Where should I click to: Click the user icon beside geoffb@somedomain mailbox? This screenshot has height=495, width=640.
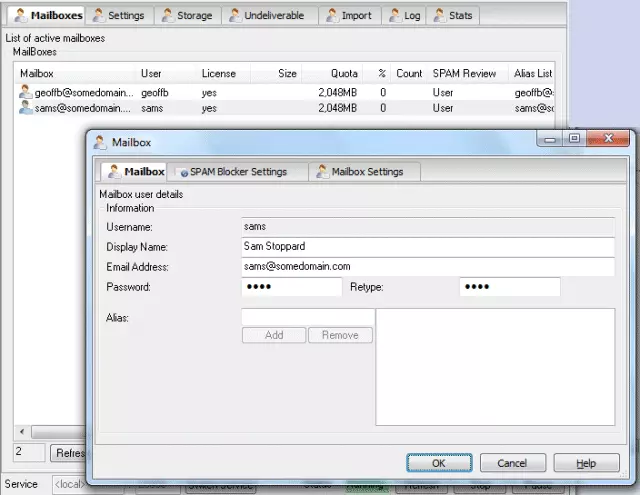point(25,92)
